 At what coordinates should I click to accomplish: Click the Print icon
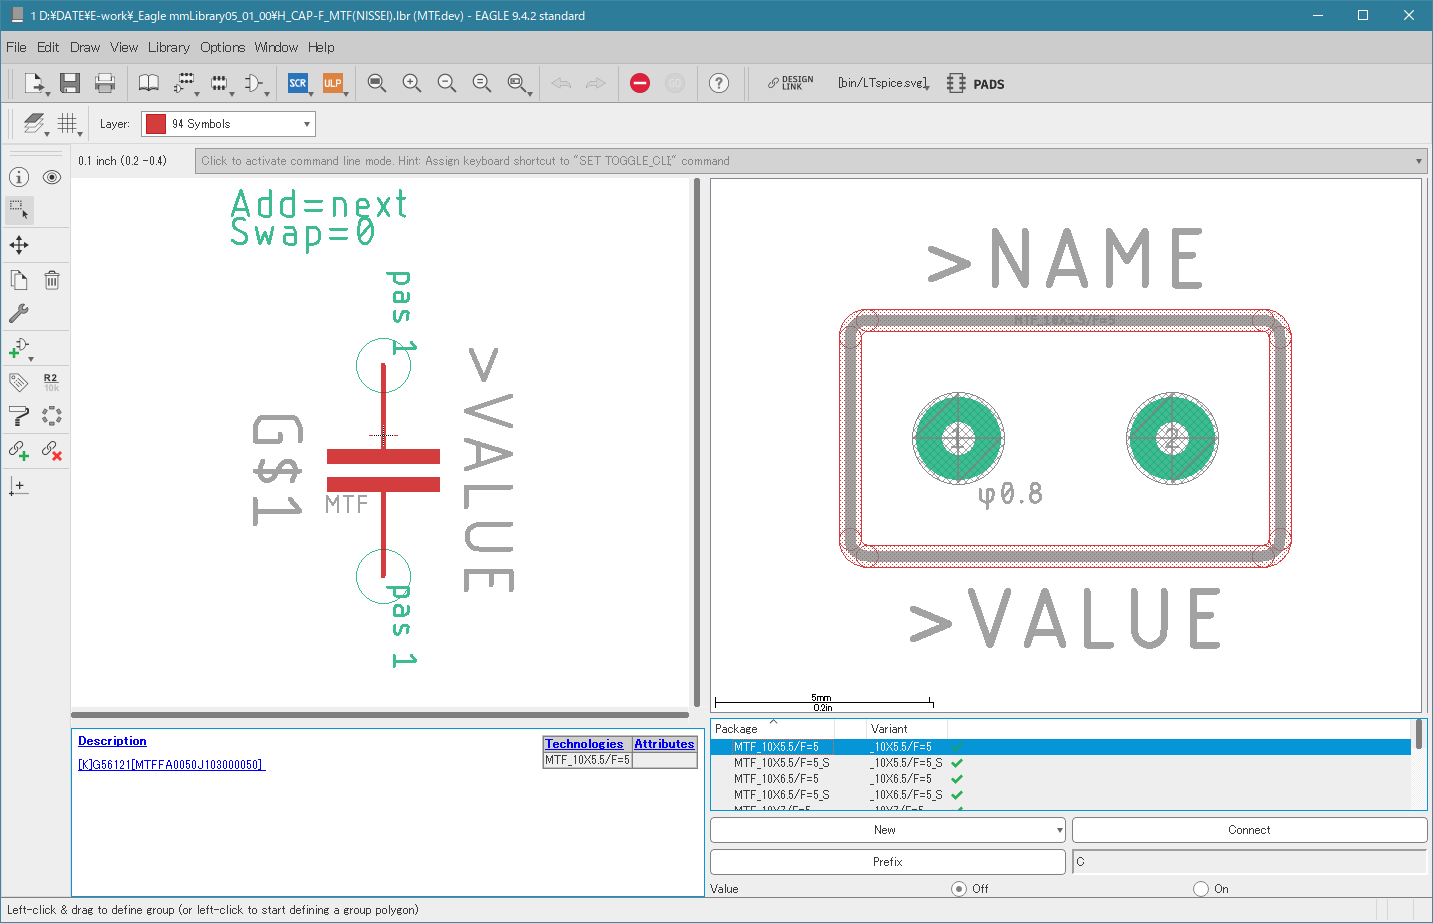tap(105, 83)
